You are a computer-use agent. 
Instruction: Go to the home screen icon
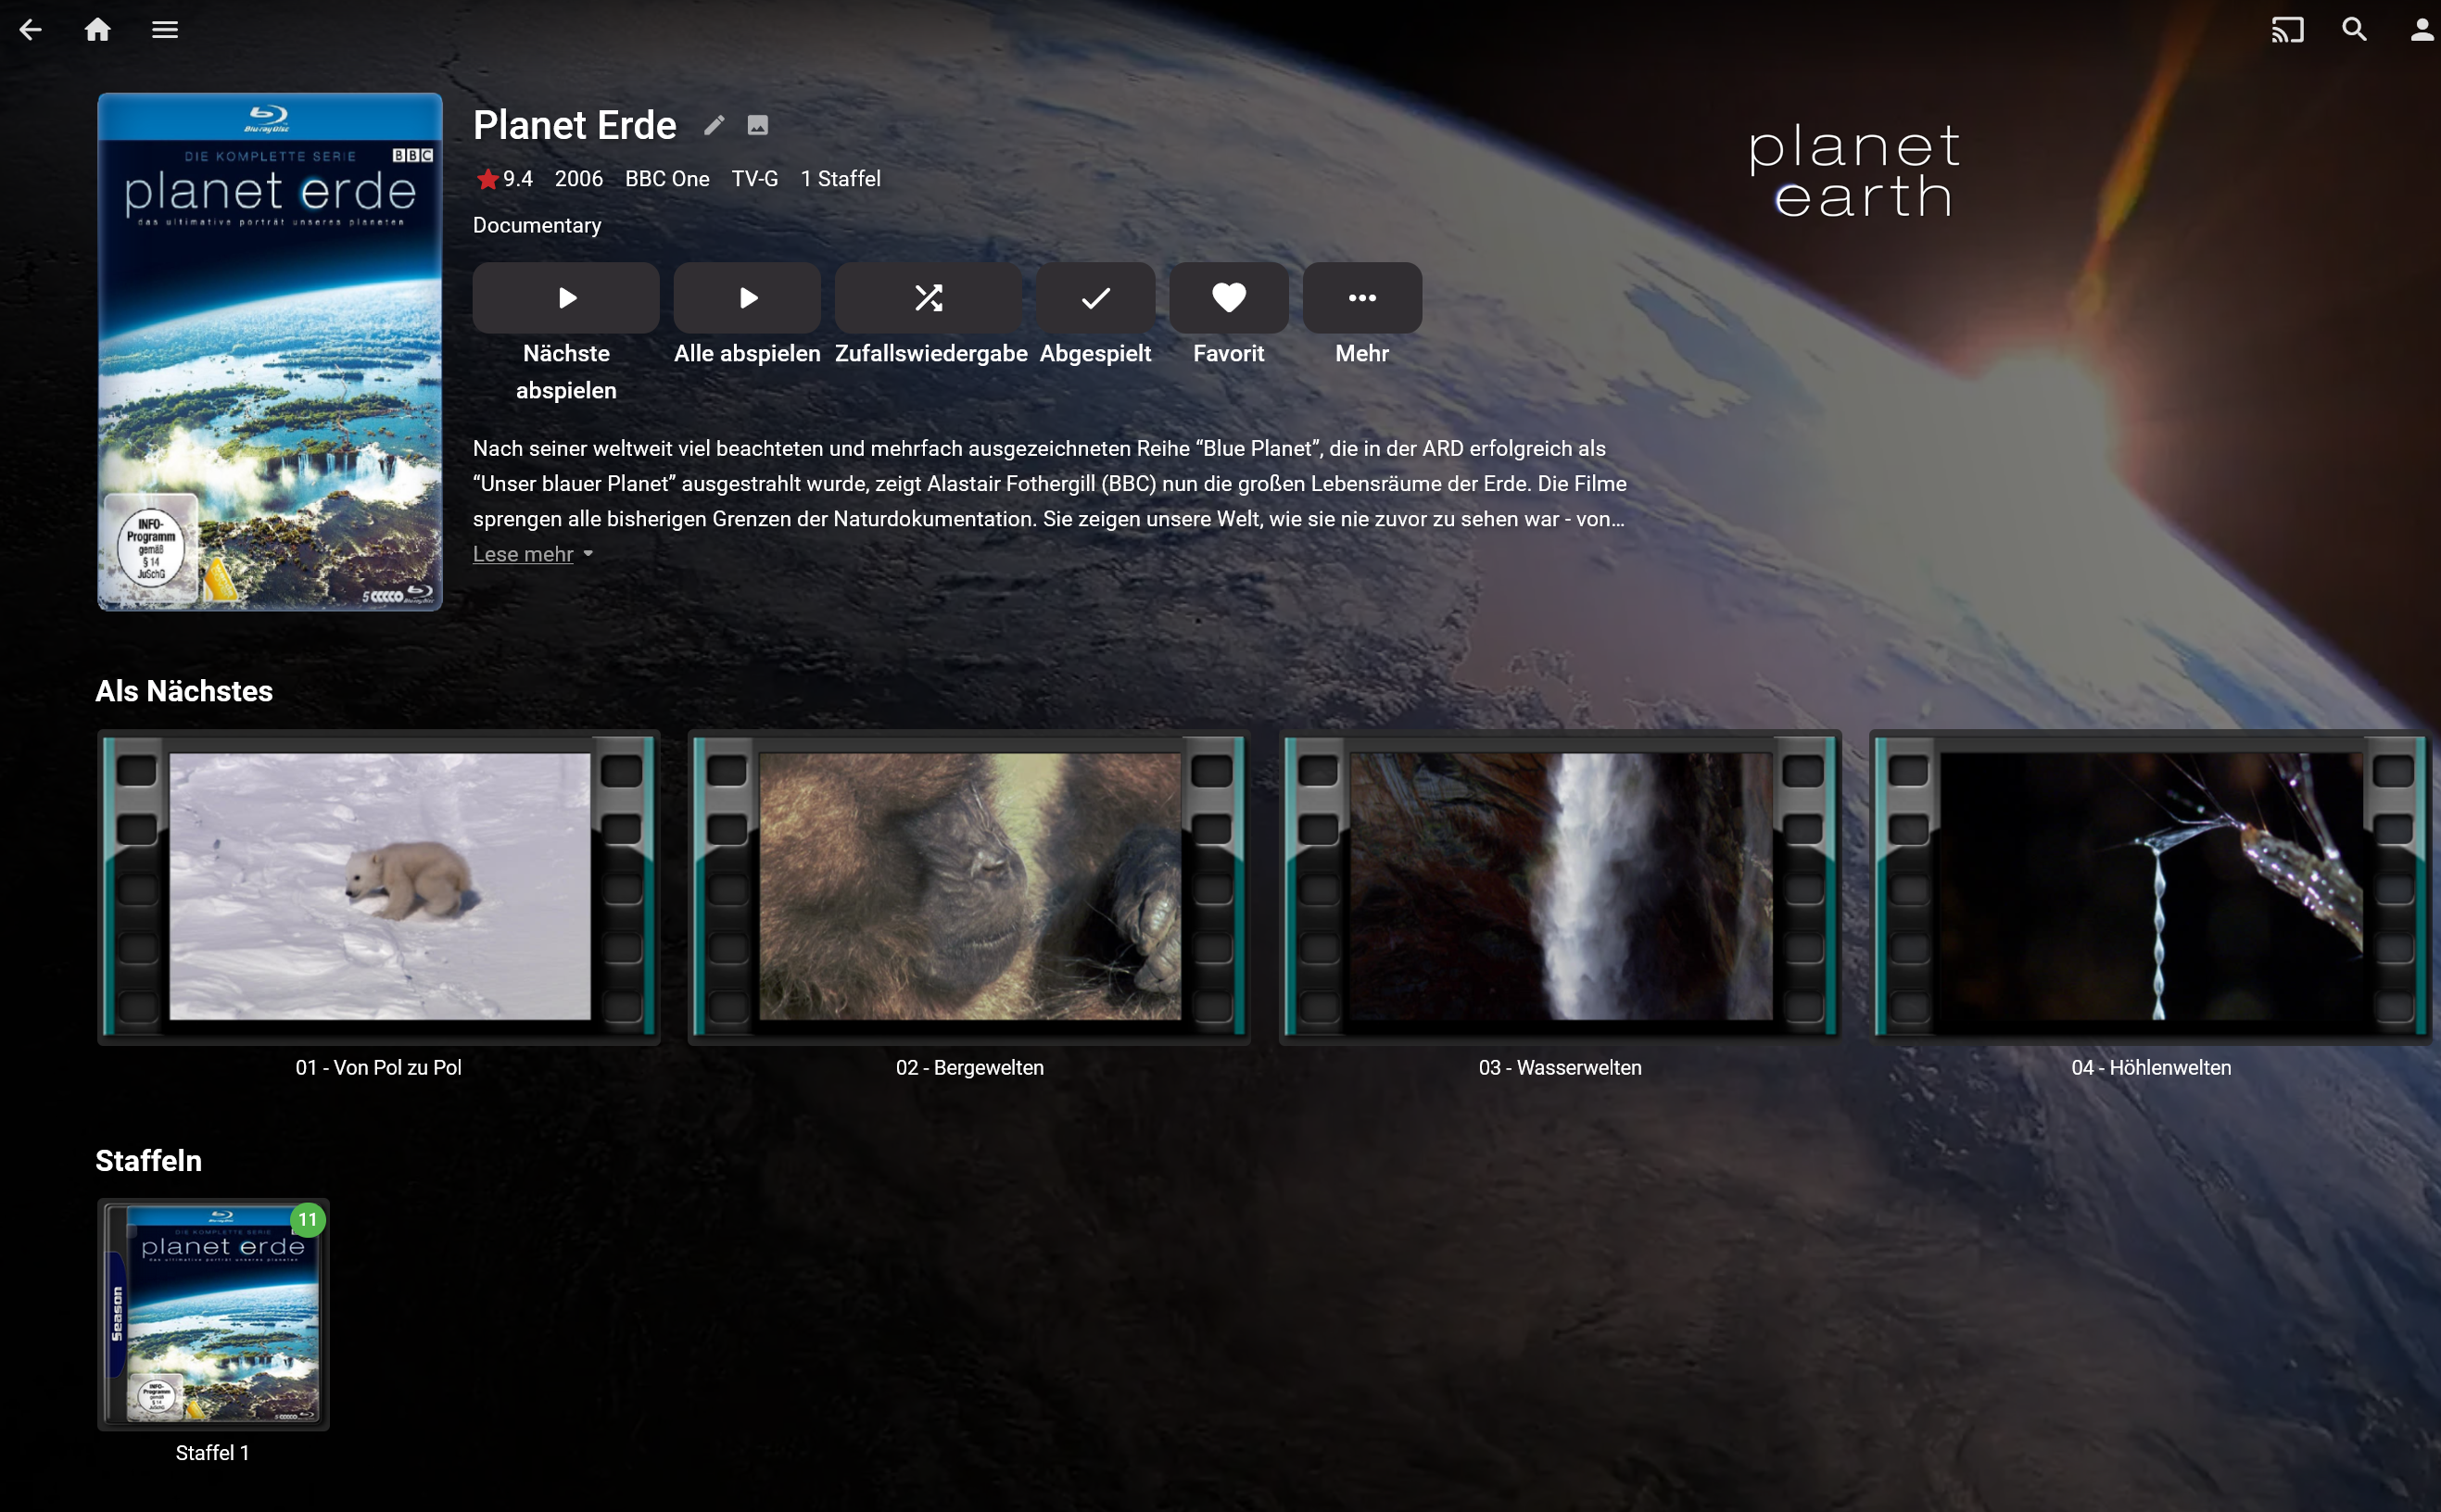[x=97, y=30]
